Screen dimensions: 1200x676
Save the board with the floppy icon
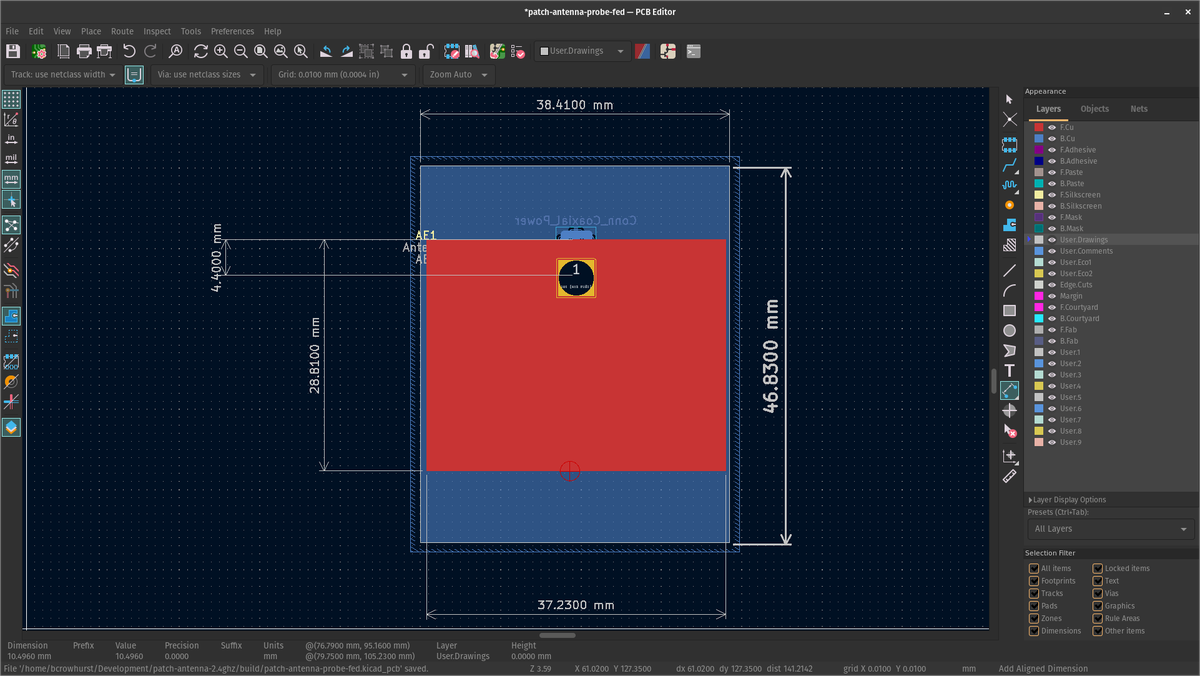pyautogui.click(x=13, y=51)
